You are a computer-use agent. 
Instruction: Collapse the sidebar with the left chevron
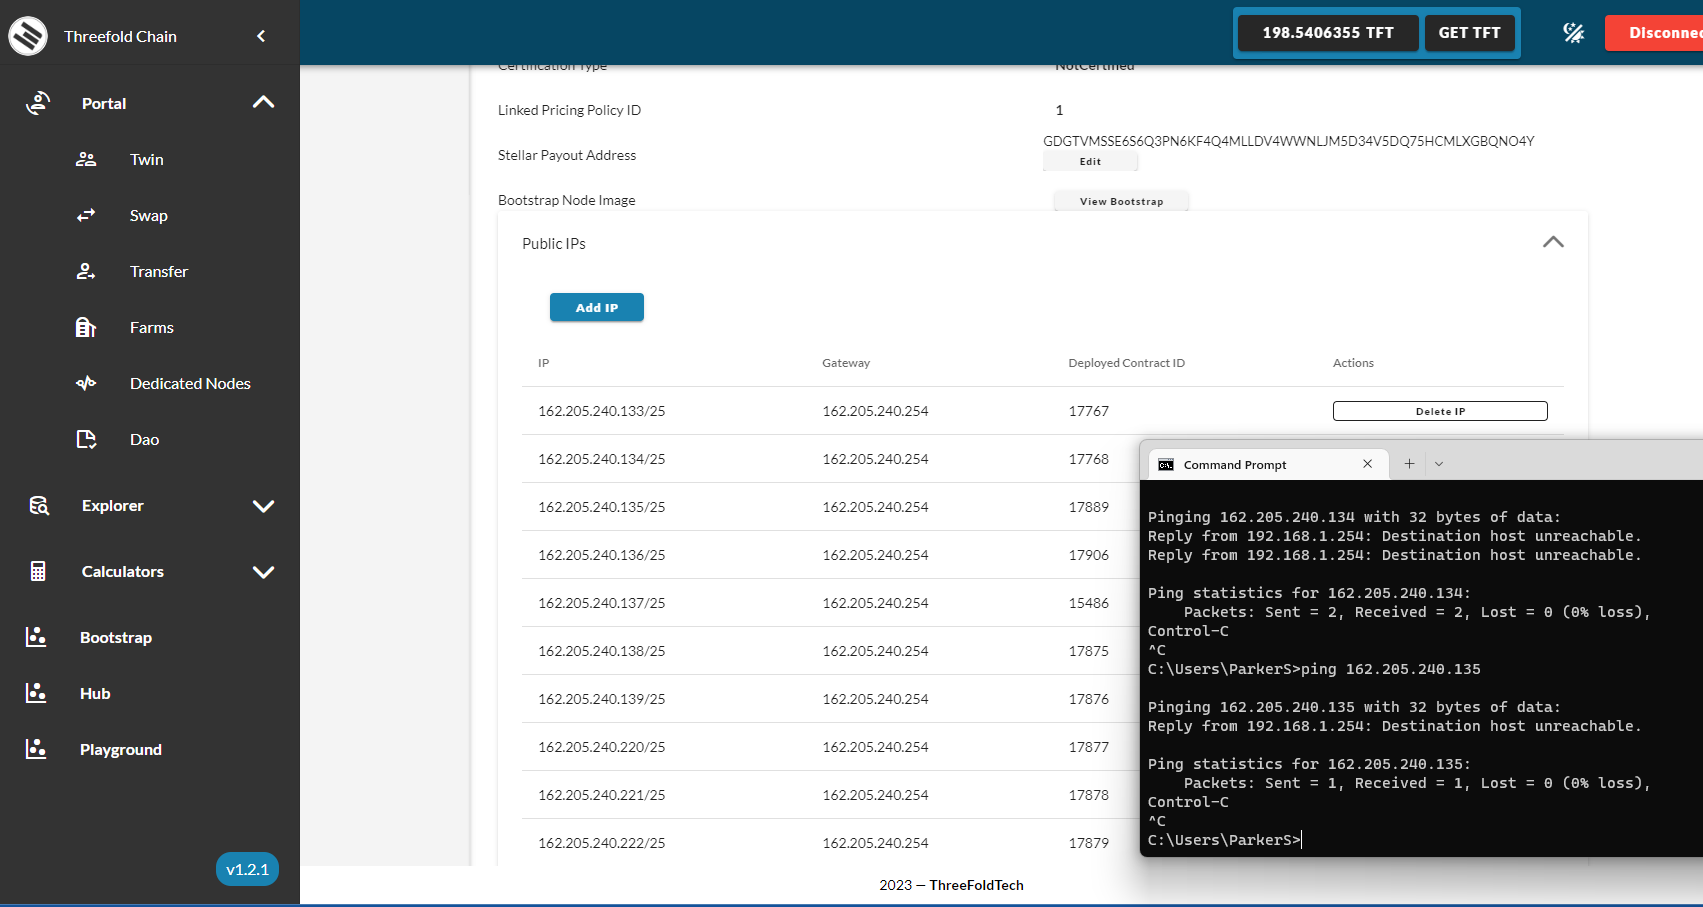click(260, 35)
